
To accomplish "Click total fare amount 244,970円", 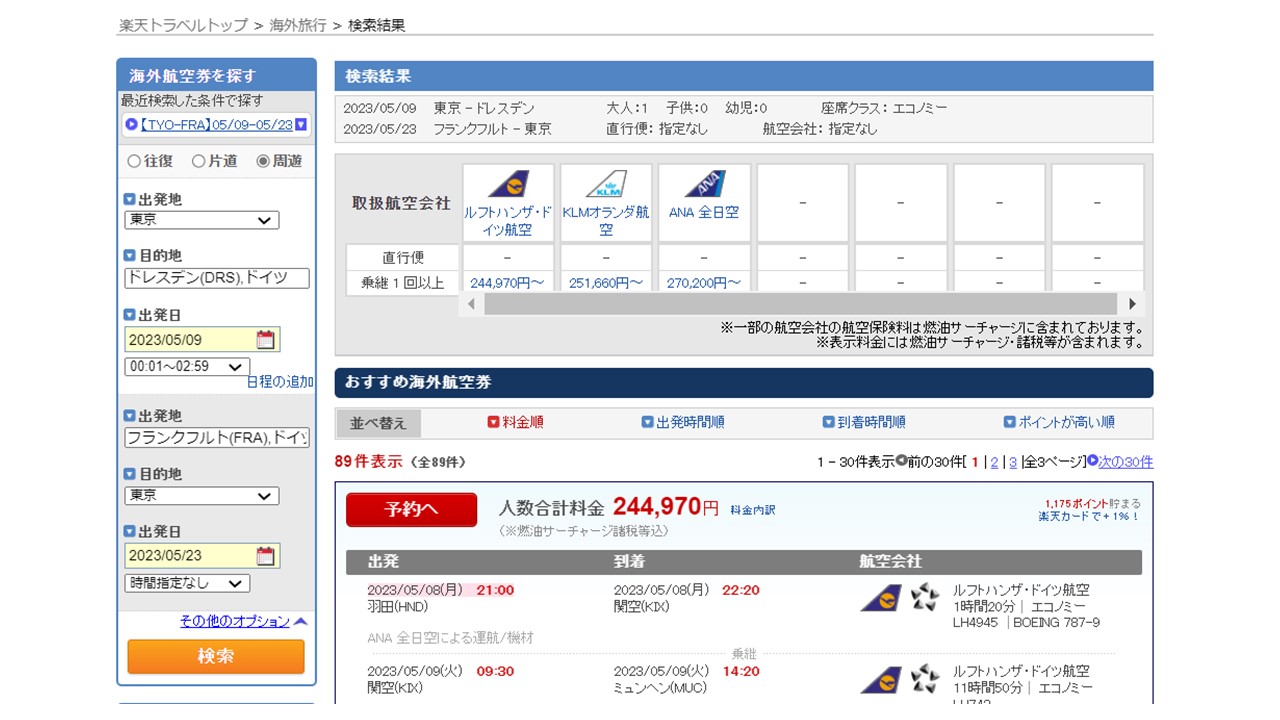I will click(x=666, y=507).
